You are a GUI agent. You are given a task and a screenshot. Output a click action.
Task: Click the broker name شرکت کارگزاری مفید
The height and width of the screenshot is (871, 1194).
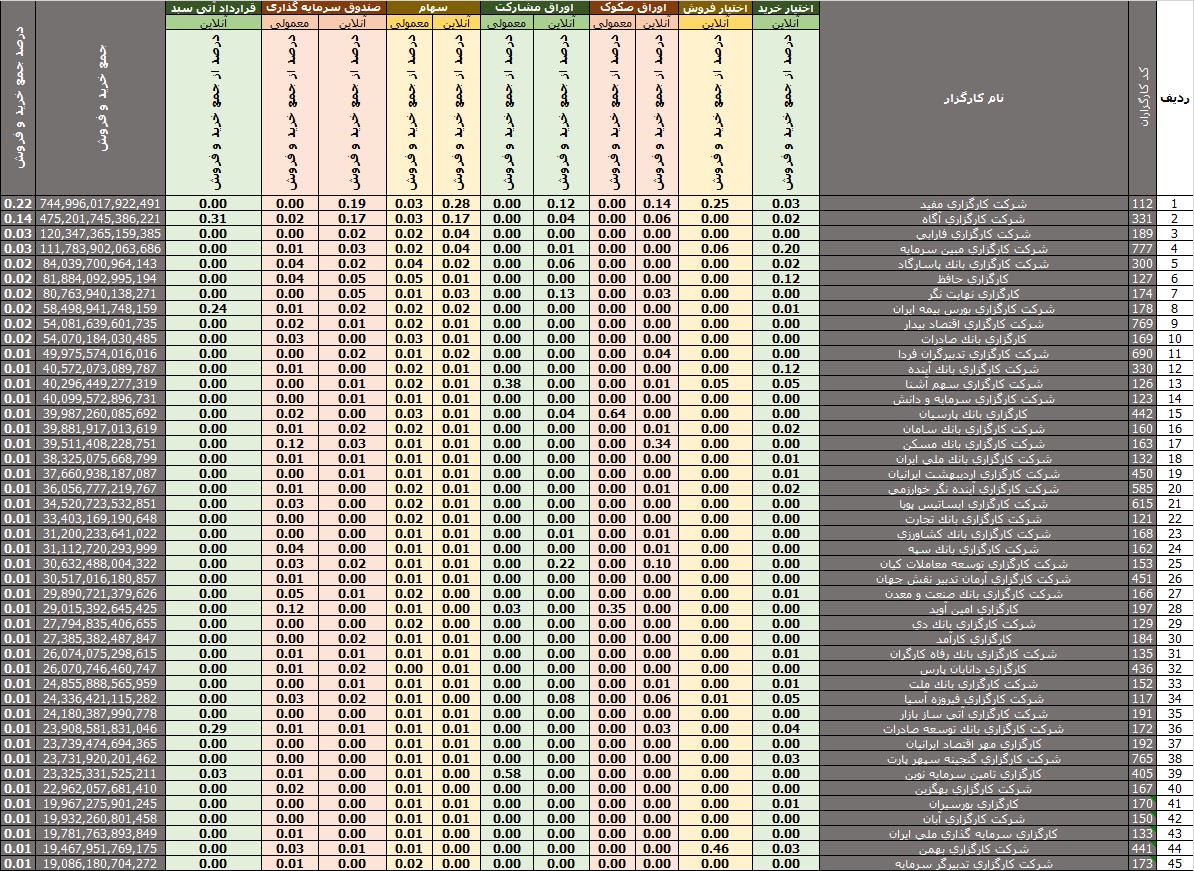point(974,204)
